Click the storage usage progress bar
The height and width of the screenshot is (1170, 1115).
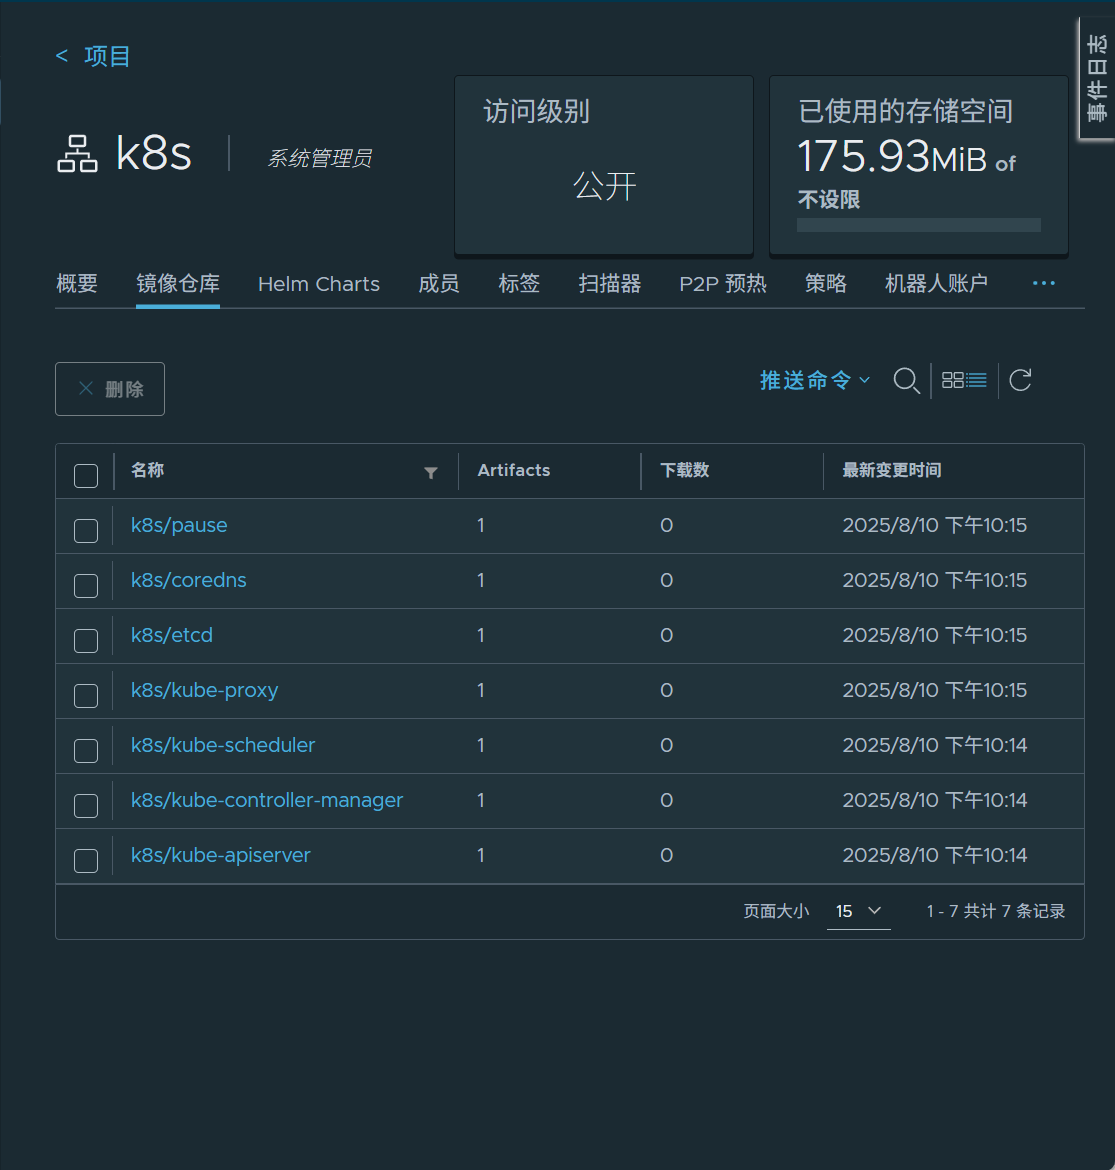pyautogui.click(x=919, y=225)
